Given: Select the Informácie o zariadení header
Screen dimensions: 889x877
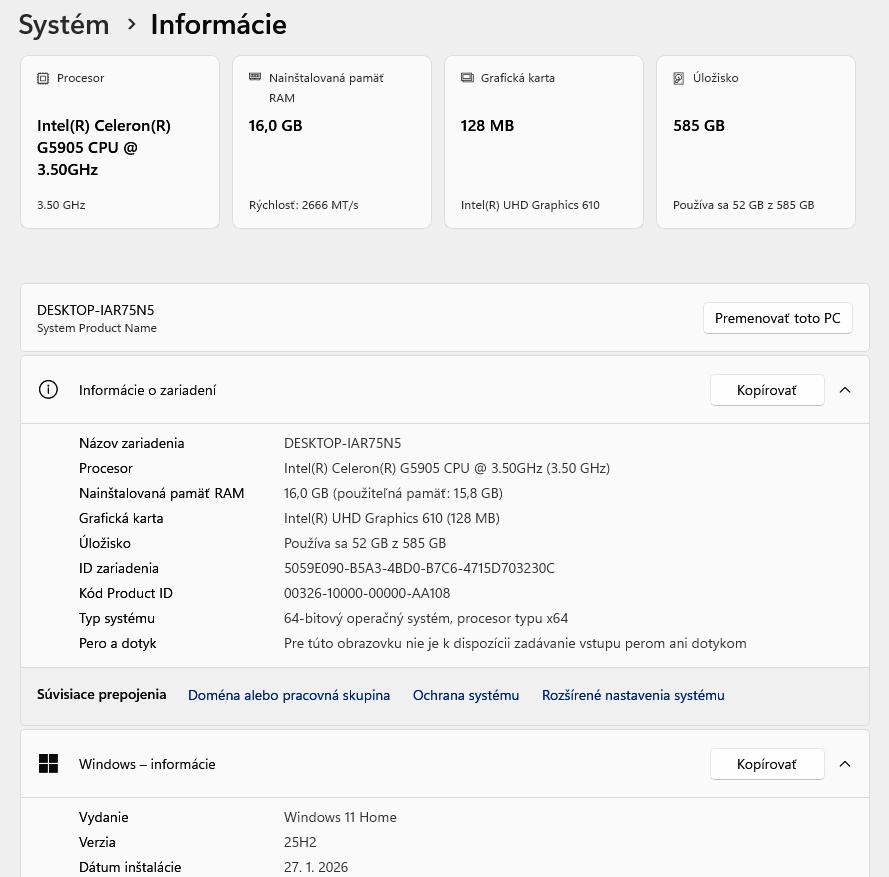Looking at the screenshot, I should click(444, 390).
